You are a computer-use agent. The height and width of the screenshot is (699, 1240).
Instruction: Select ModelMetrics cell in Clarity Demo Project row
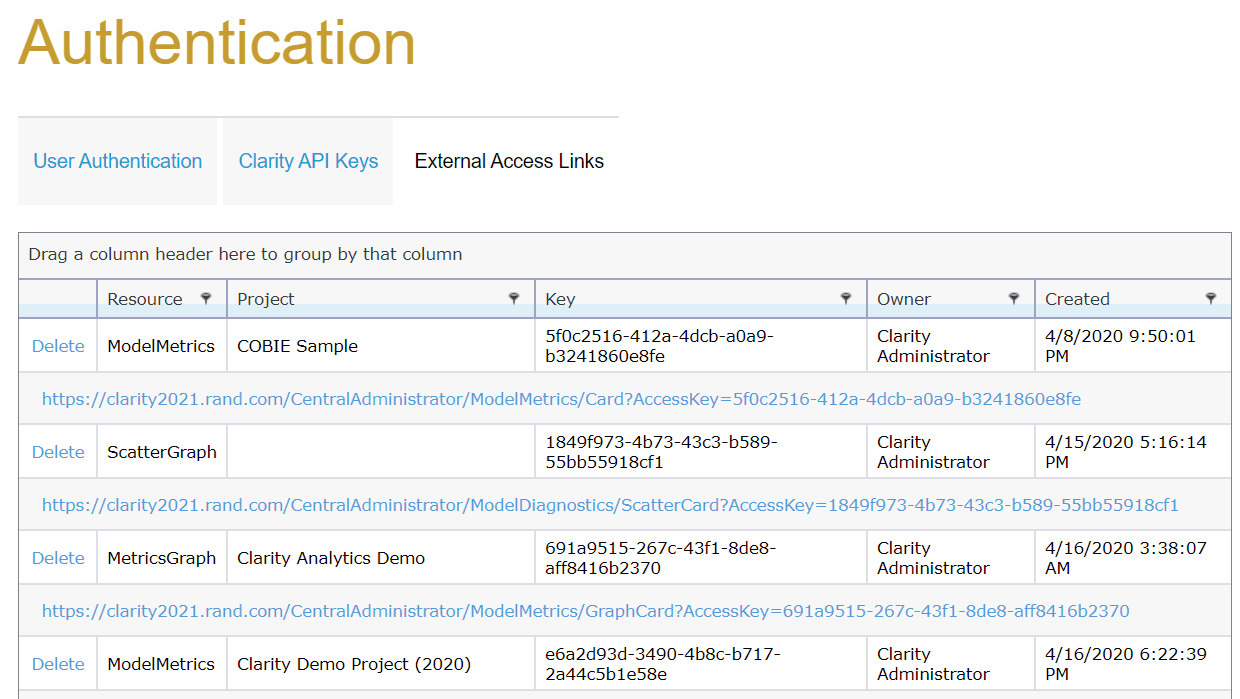coord(162,664)
